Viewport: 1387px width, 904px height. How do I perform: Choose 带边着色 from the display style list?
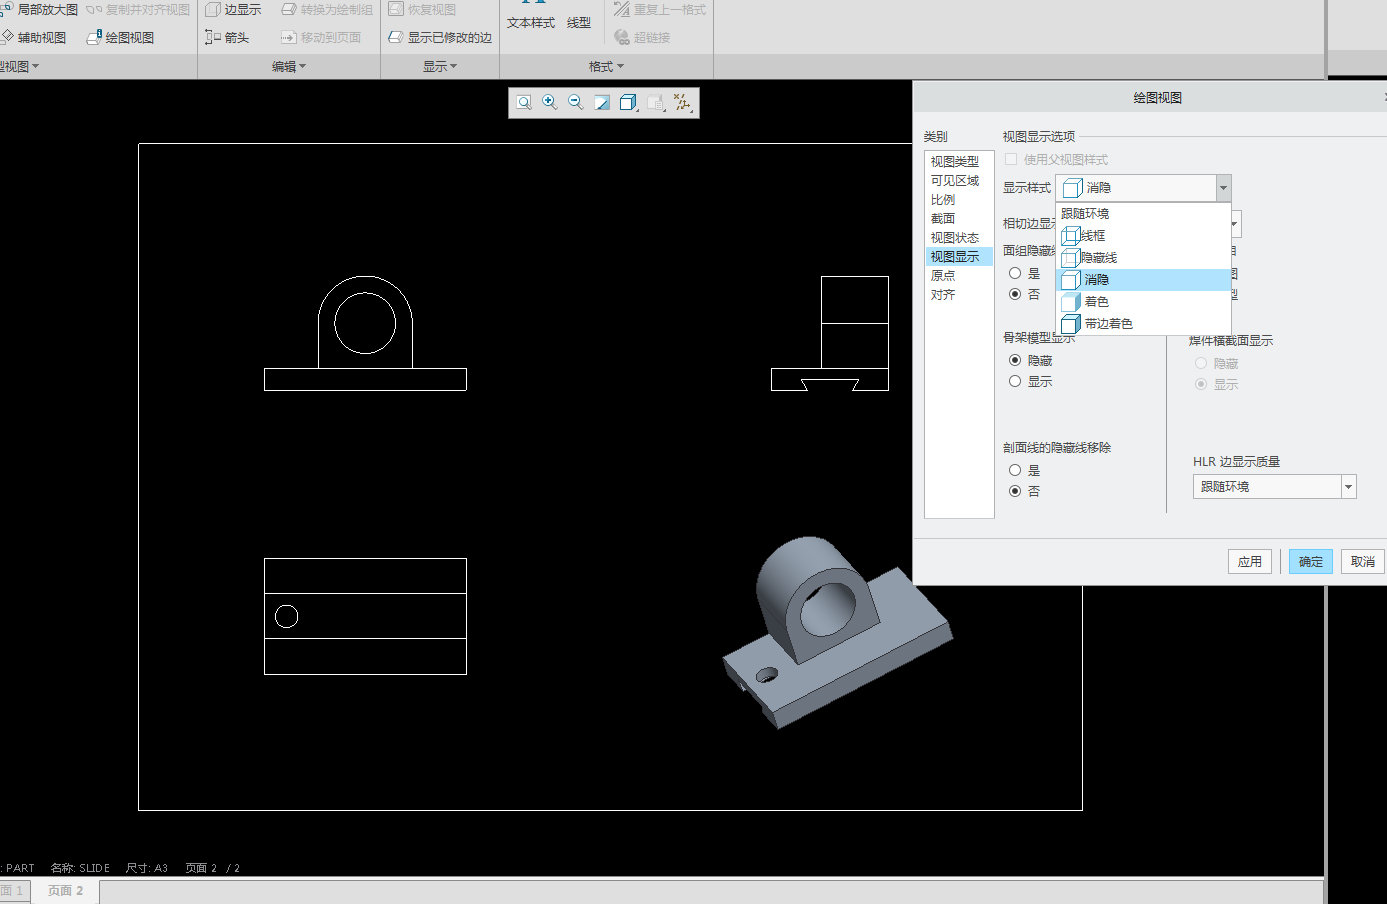[1108, 324]
